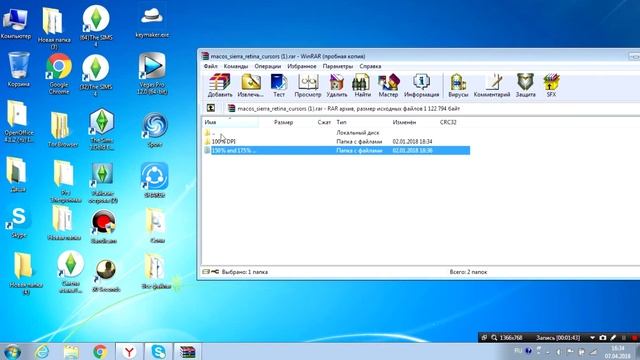This screenshot has width=640, height=360.
Task: Select the Новая папка (3) desktop folder
Action: click(x=54, y=28)
